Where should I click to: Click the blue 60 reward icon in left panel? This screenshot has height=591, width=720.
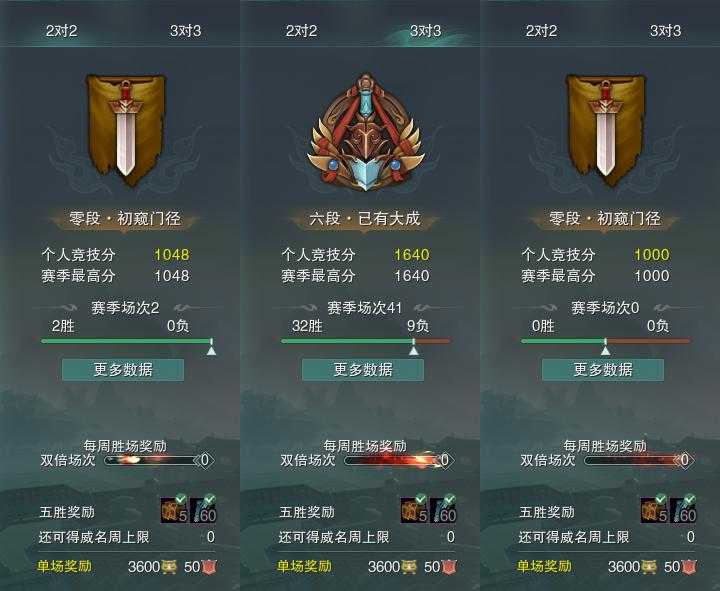(203, 510)
